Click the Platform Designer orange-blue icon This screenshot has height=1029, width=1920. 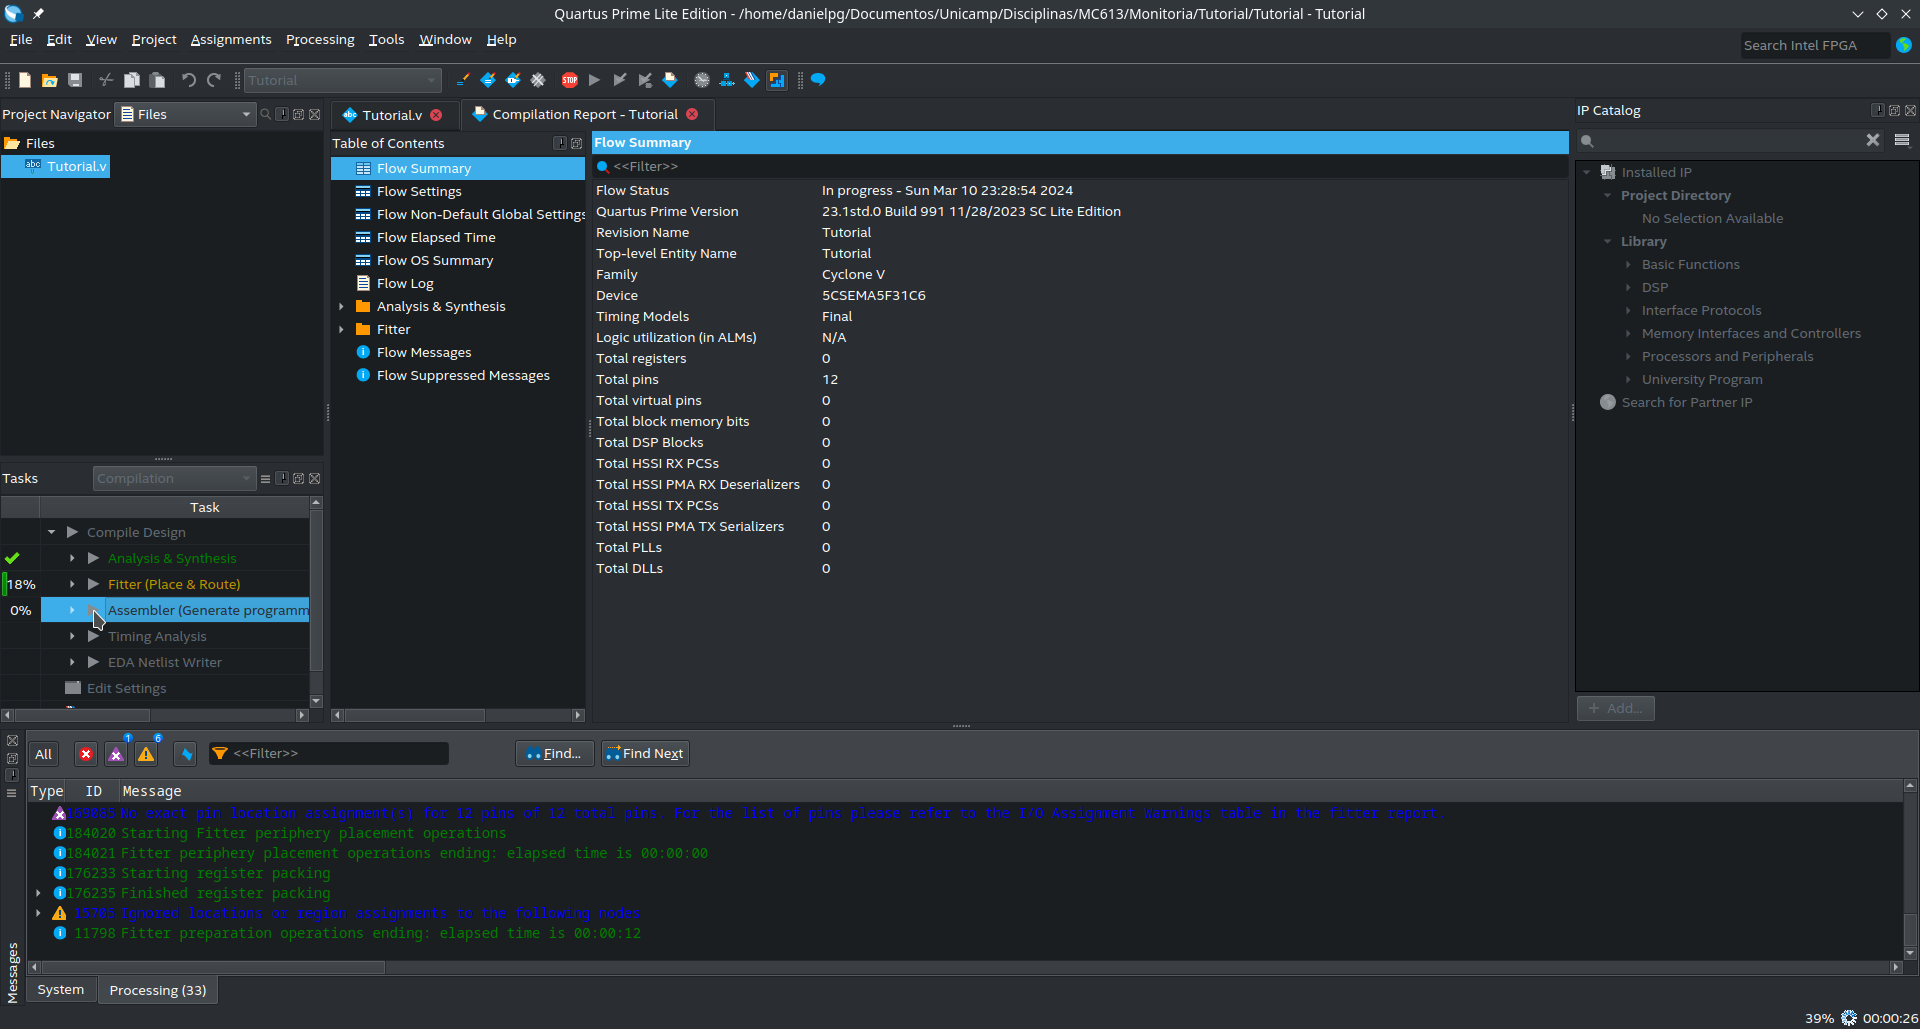(x=777, y=80)
